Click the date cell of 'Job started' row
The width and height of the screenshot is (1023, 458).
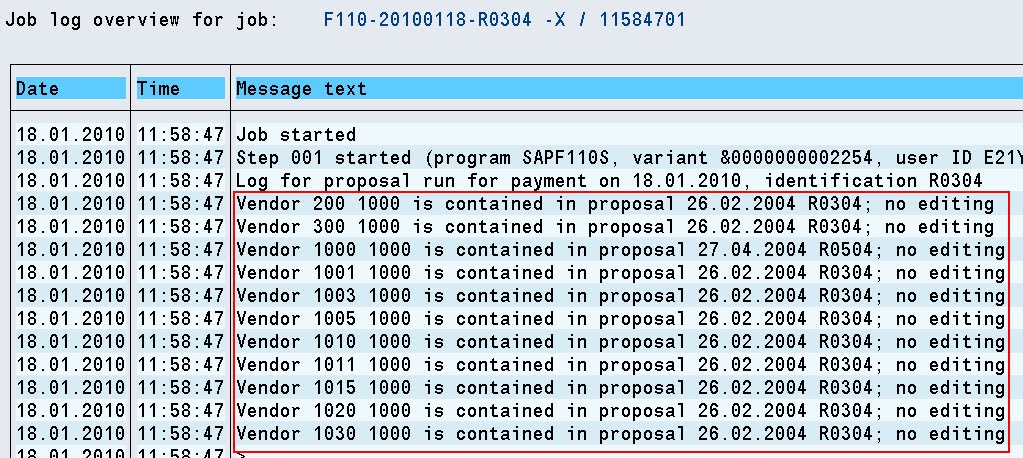point(70,135)
